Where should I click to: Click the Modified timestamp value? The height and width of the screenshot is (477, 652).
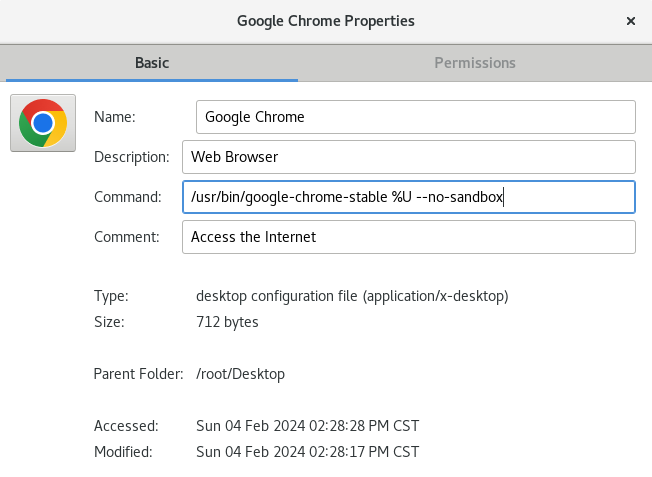tap(308, 452)
